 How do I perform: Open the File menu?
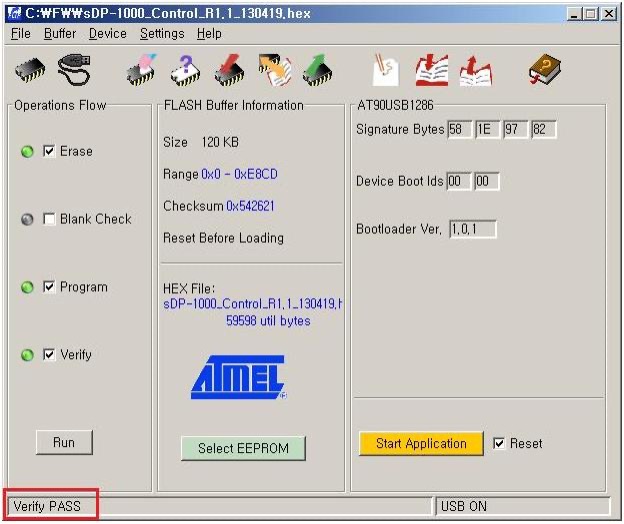[20, 33]
